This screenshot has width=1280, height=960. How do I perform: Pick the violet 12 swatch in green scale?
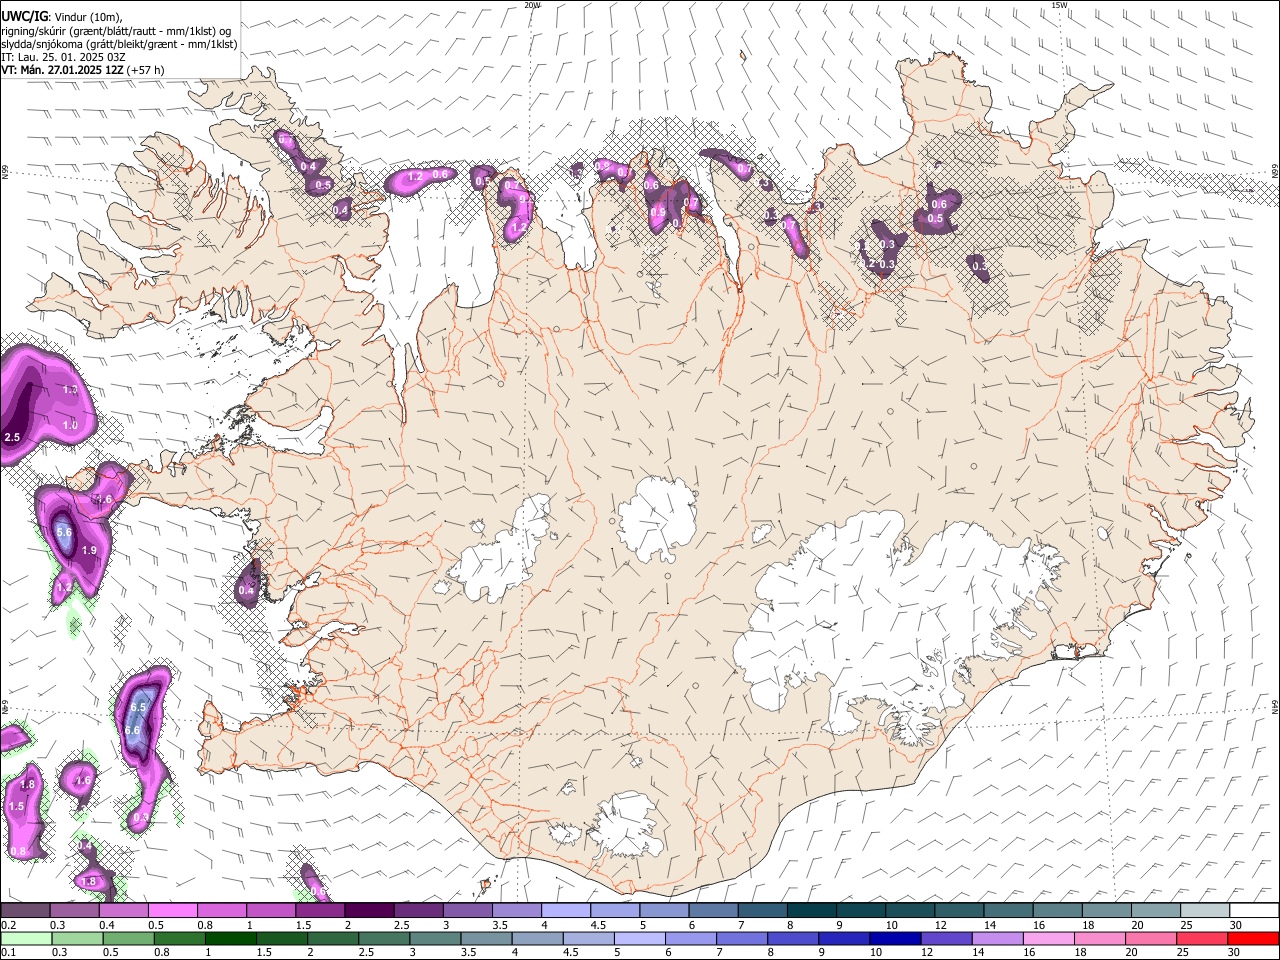pos(947,938)
